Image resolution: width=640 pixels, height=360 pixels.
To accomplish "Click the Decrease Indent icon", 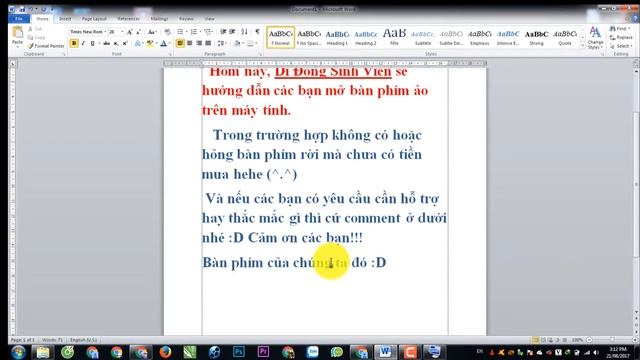I will [x=223, y=32].
